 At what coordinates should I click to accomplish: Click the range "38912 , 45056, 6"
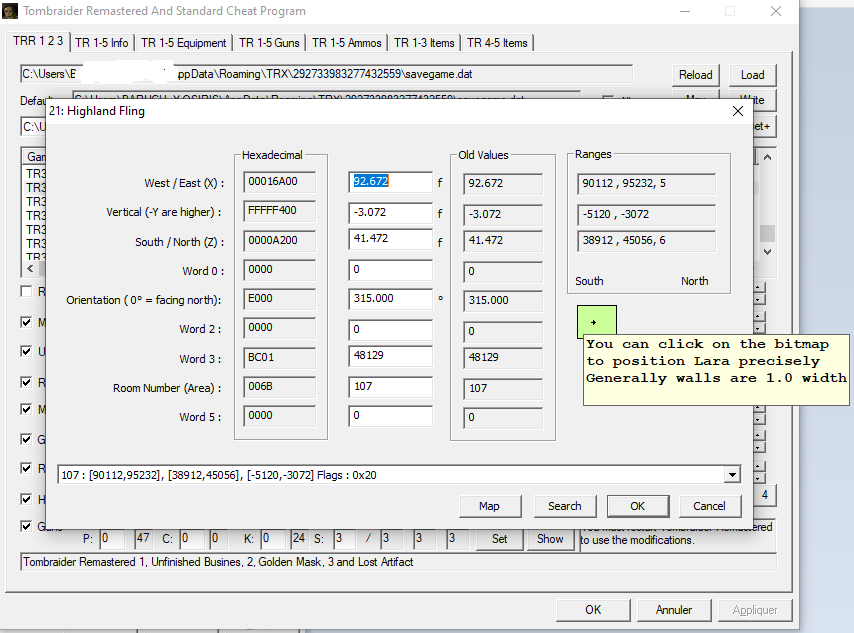click(646, 241)
